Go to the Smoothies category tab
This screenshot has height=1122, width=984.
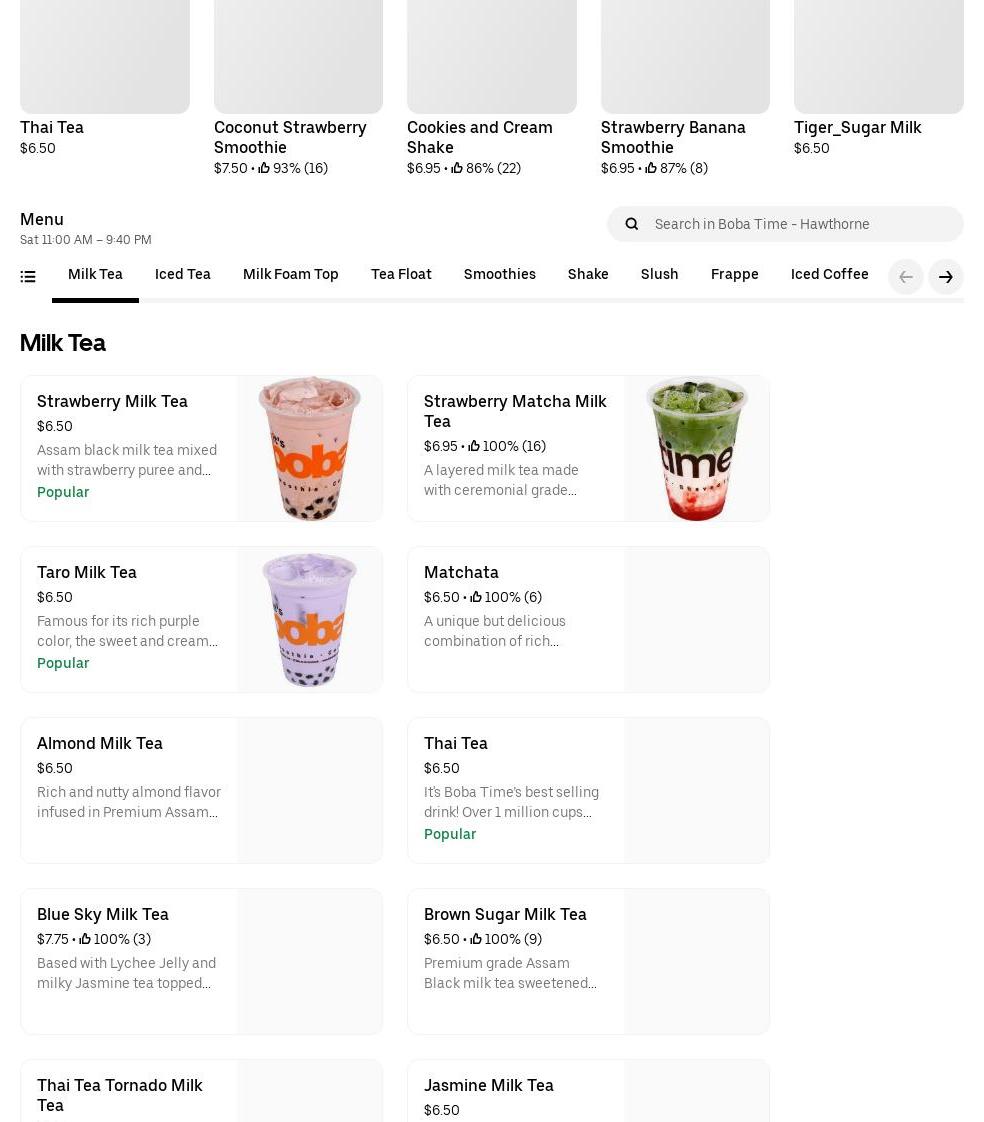499,274
